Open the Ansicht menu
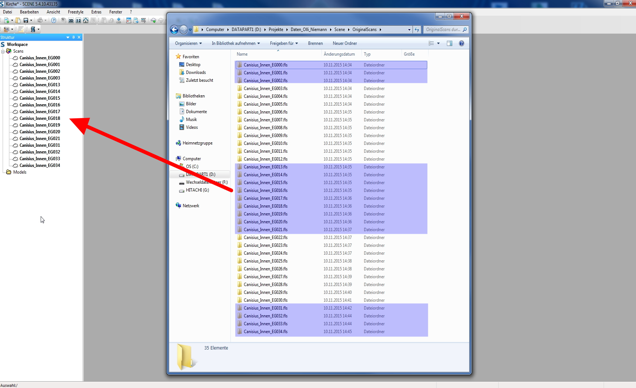The image size is (636, 388). (53, 12)
